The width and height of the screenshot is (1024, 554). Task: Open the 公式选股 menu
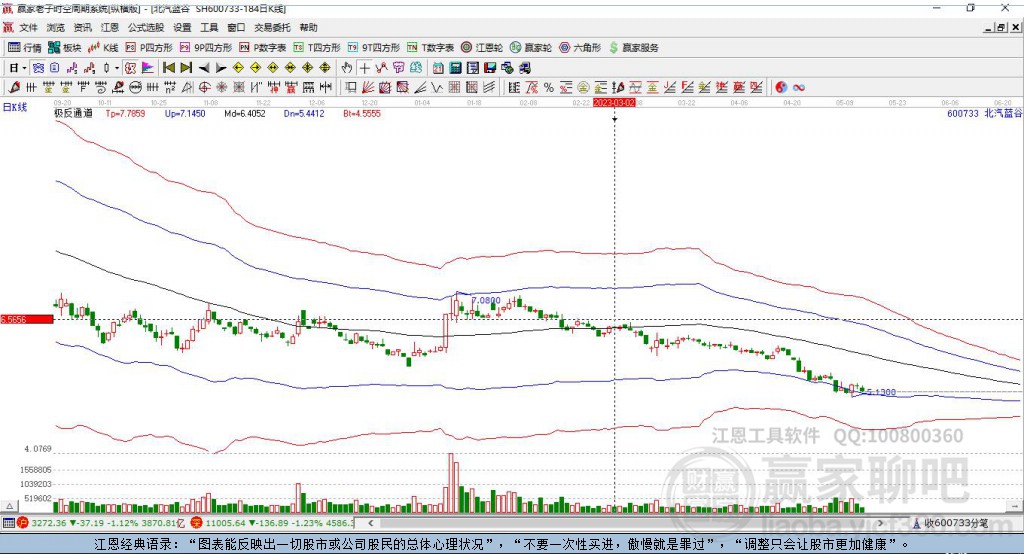click(146, 27)
